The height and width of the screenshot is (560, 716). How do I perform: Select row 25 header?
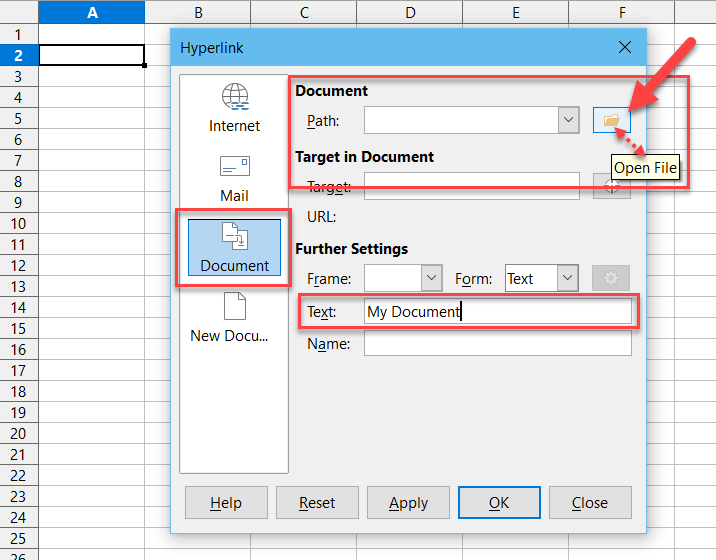point(19,539)
